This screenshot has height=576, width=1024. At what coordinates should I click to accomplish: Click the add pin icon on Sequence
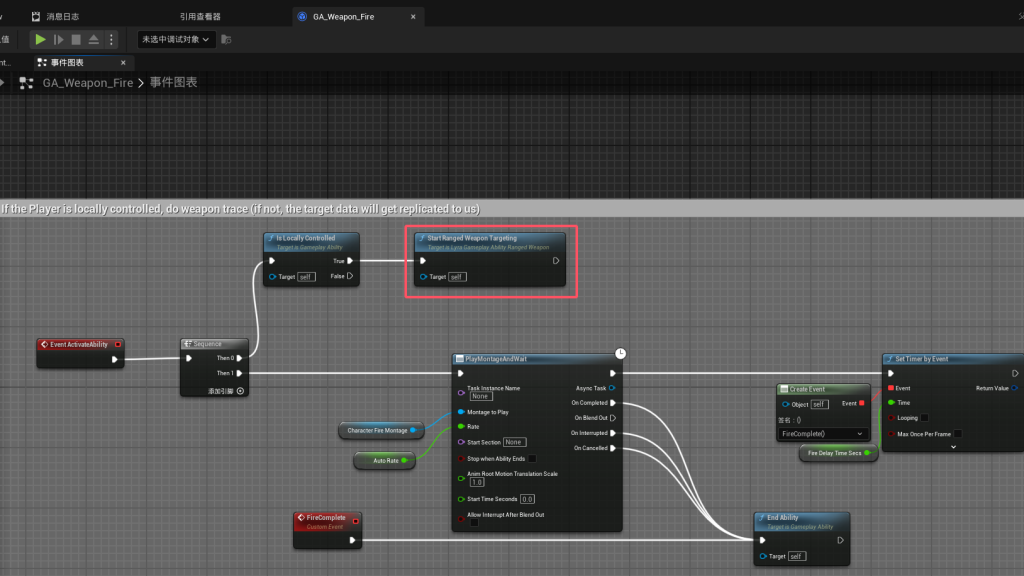240,391
